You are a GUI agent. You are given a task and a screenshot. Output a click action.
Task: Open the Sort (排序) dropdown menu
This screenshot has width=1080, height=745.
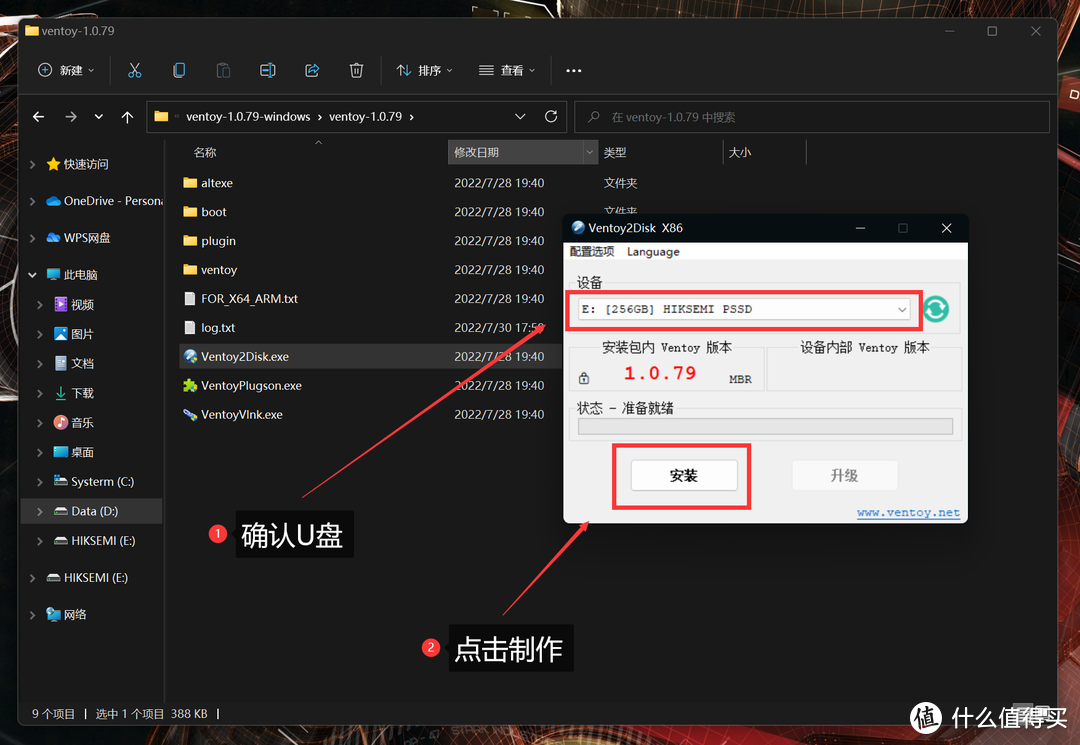click(424, 70)
